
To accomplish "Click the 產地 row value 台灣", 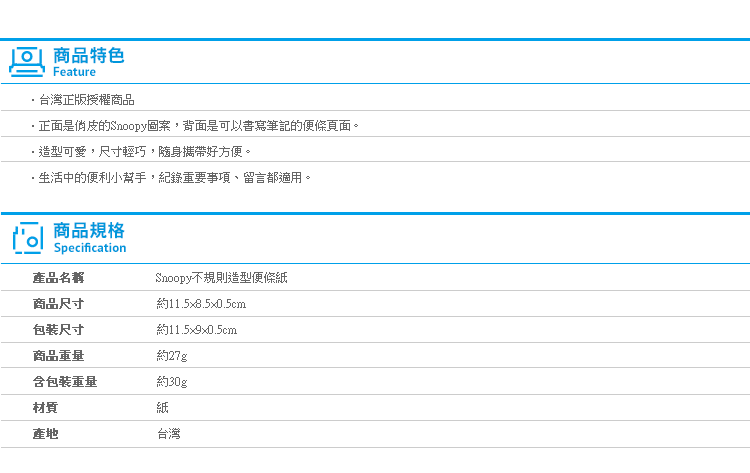I will point(169,434).
